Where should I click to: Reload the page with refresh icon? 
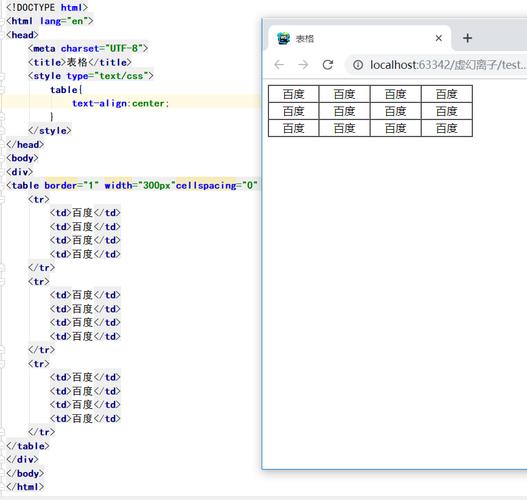[x=328, y=65]
